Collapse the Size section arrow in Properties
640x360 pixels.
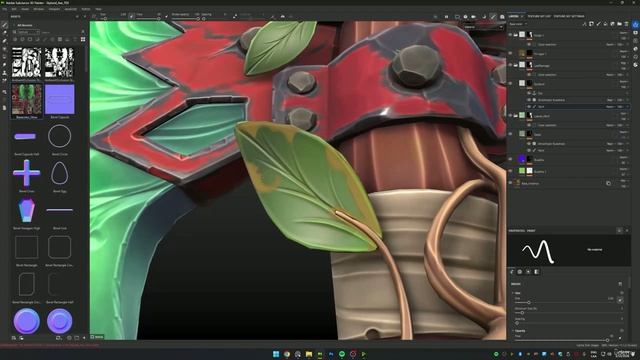(x=513, y=293)
